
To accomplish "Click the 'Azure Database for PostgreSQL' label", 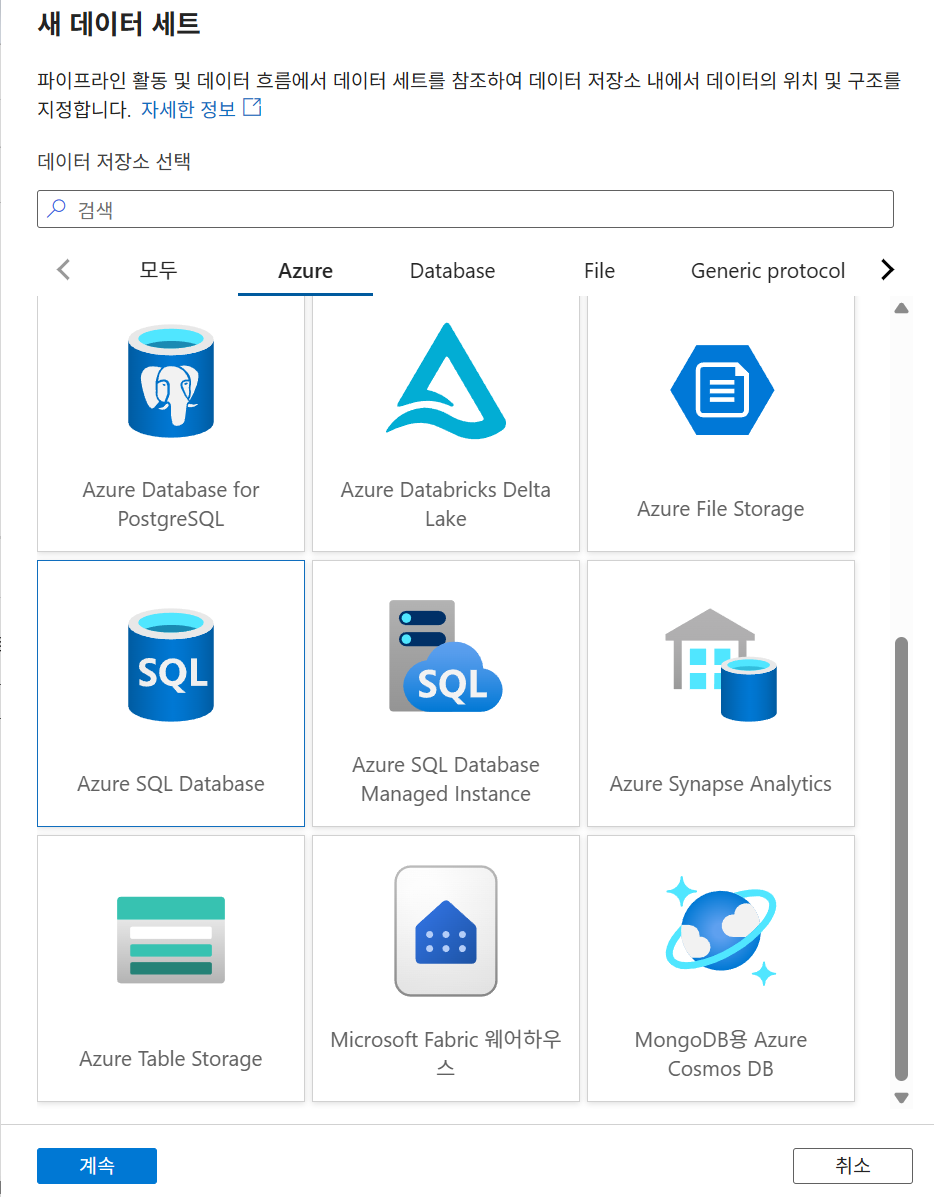I will click(171, 504).
